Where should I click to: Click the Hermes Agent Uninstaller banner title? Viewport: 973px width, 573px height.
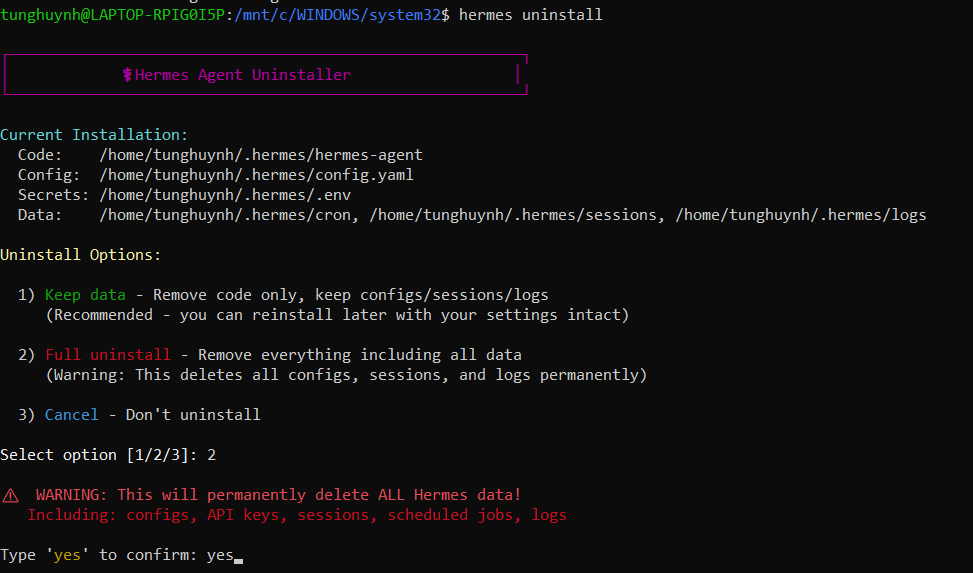click(x=242, y=75)
